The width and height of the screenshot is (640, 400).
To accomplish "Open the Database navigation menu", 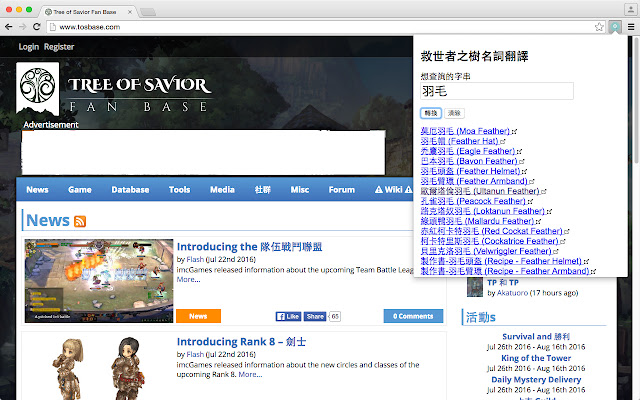I will pos(130,189).
